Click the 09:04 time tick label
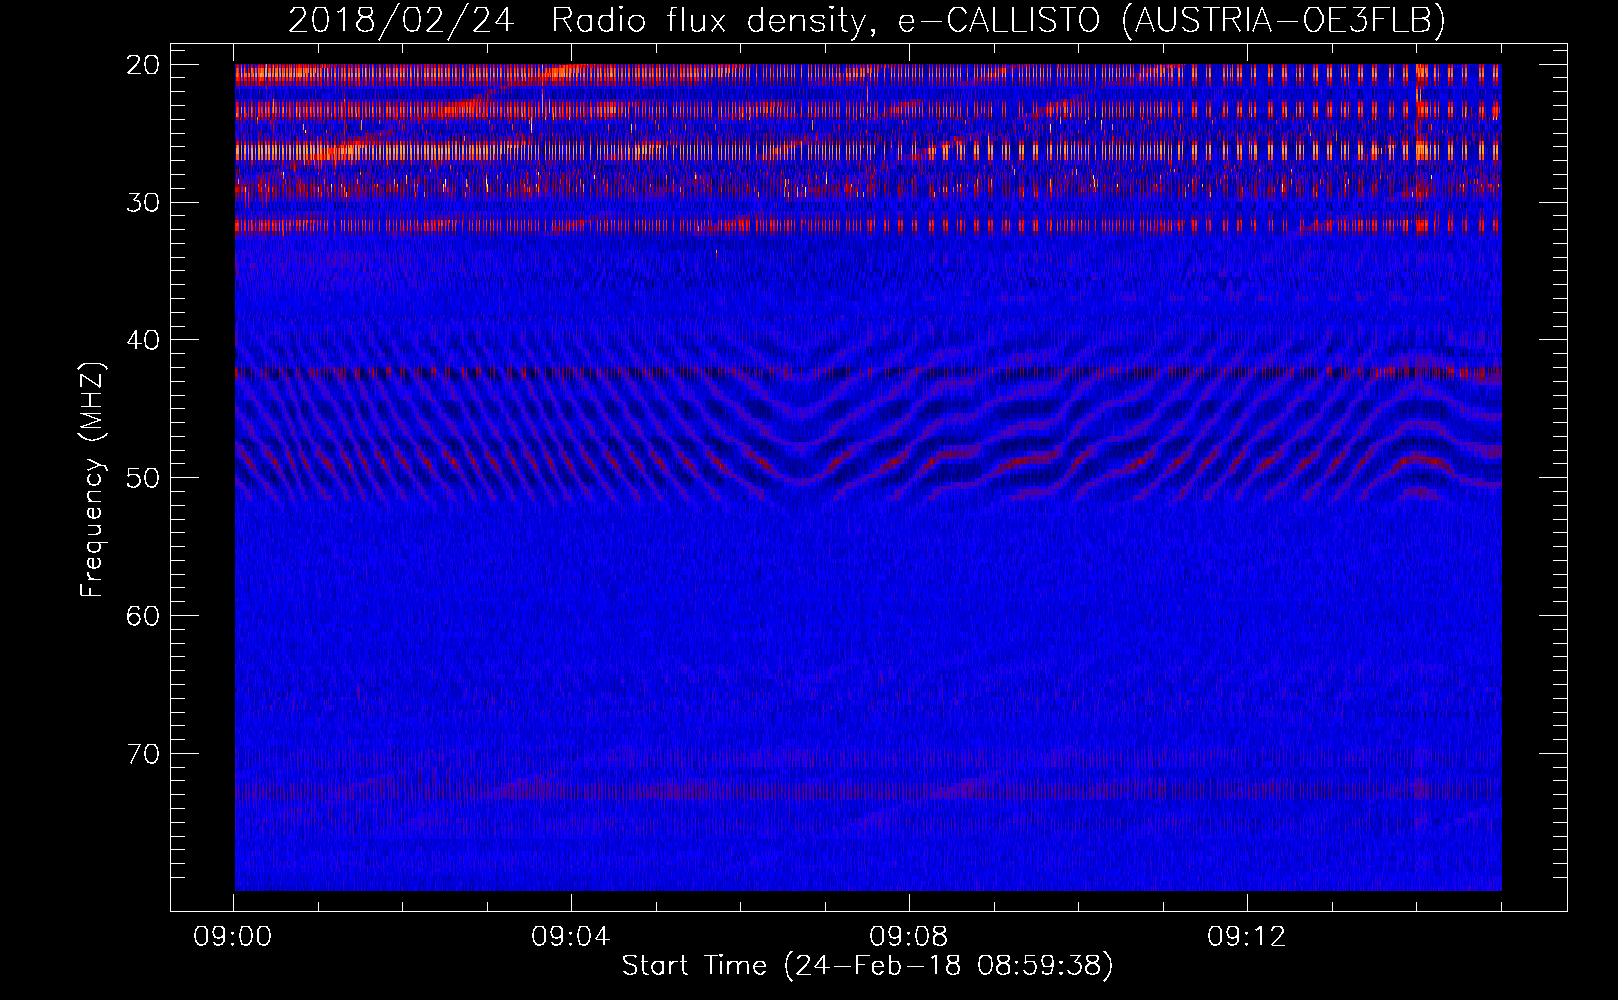The image size is (1618, 1000). pos(571,937)
